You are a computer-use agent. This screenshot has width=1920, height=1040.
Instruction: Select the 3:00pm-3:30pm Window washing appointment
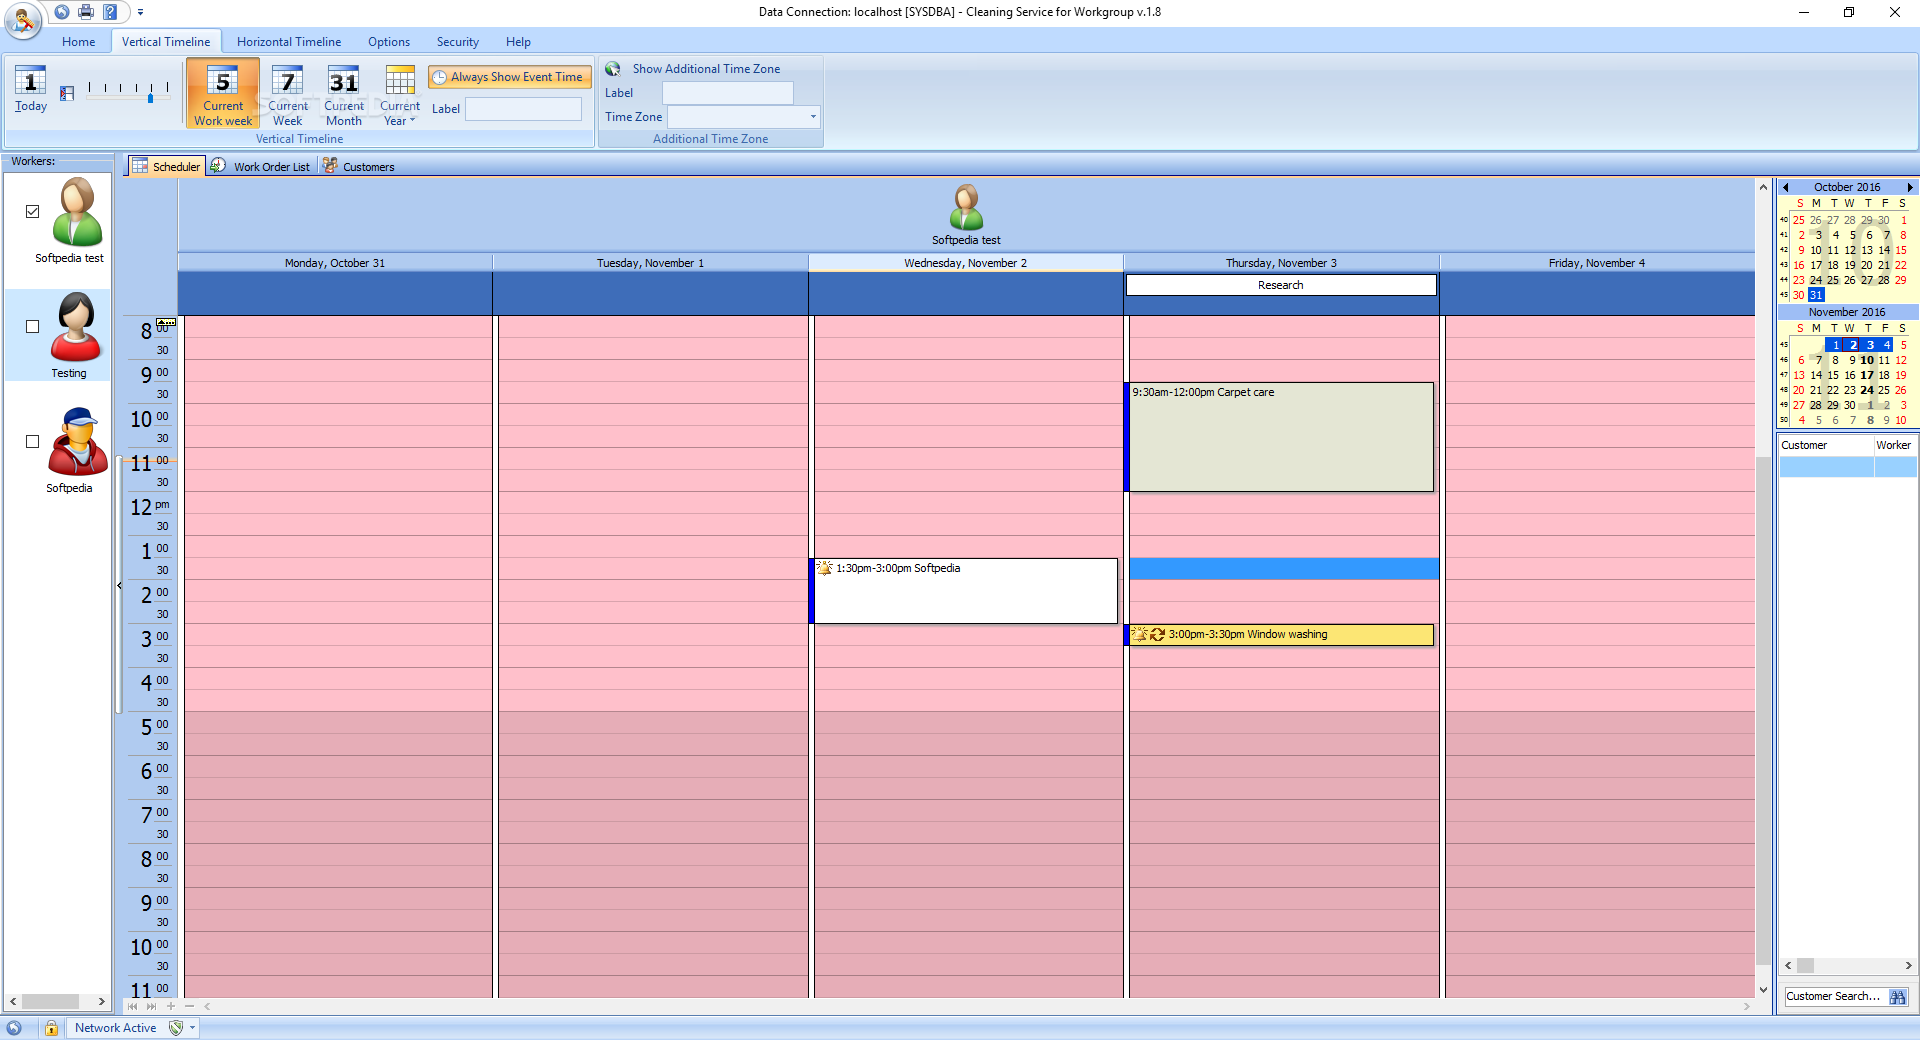[1279, 635]
